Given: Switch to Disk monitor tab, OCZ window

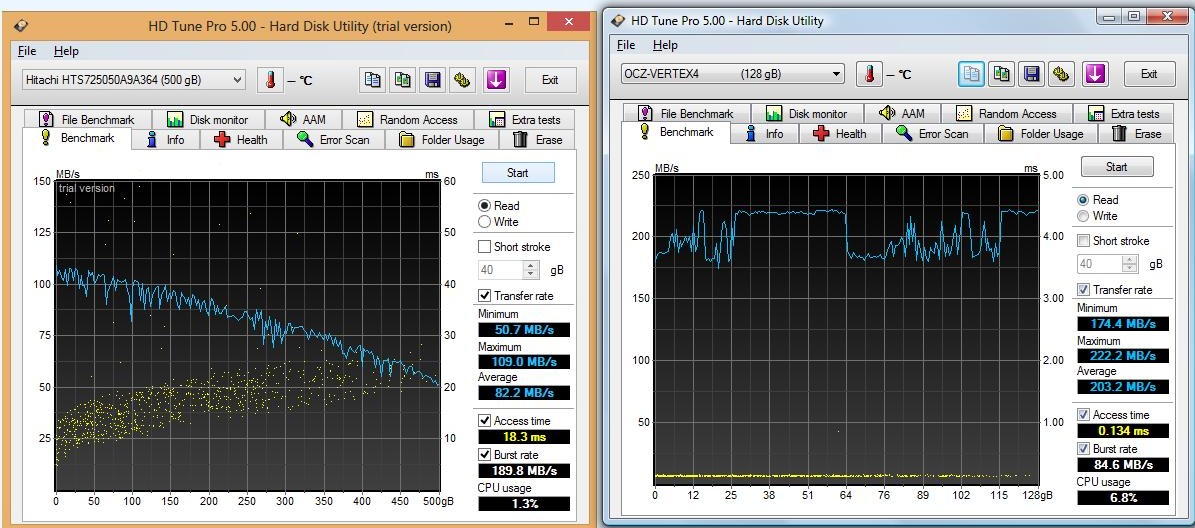Looking at the screenshot, I should [807, 114].
